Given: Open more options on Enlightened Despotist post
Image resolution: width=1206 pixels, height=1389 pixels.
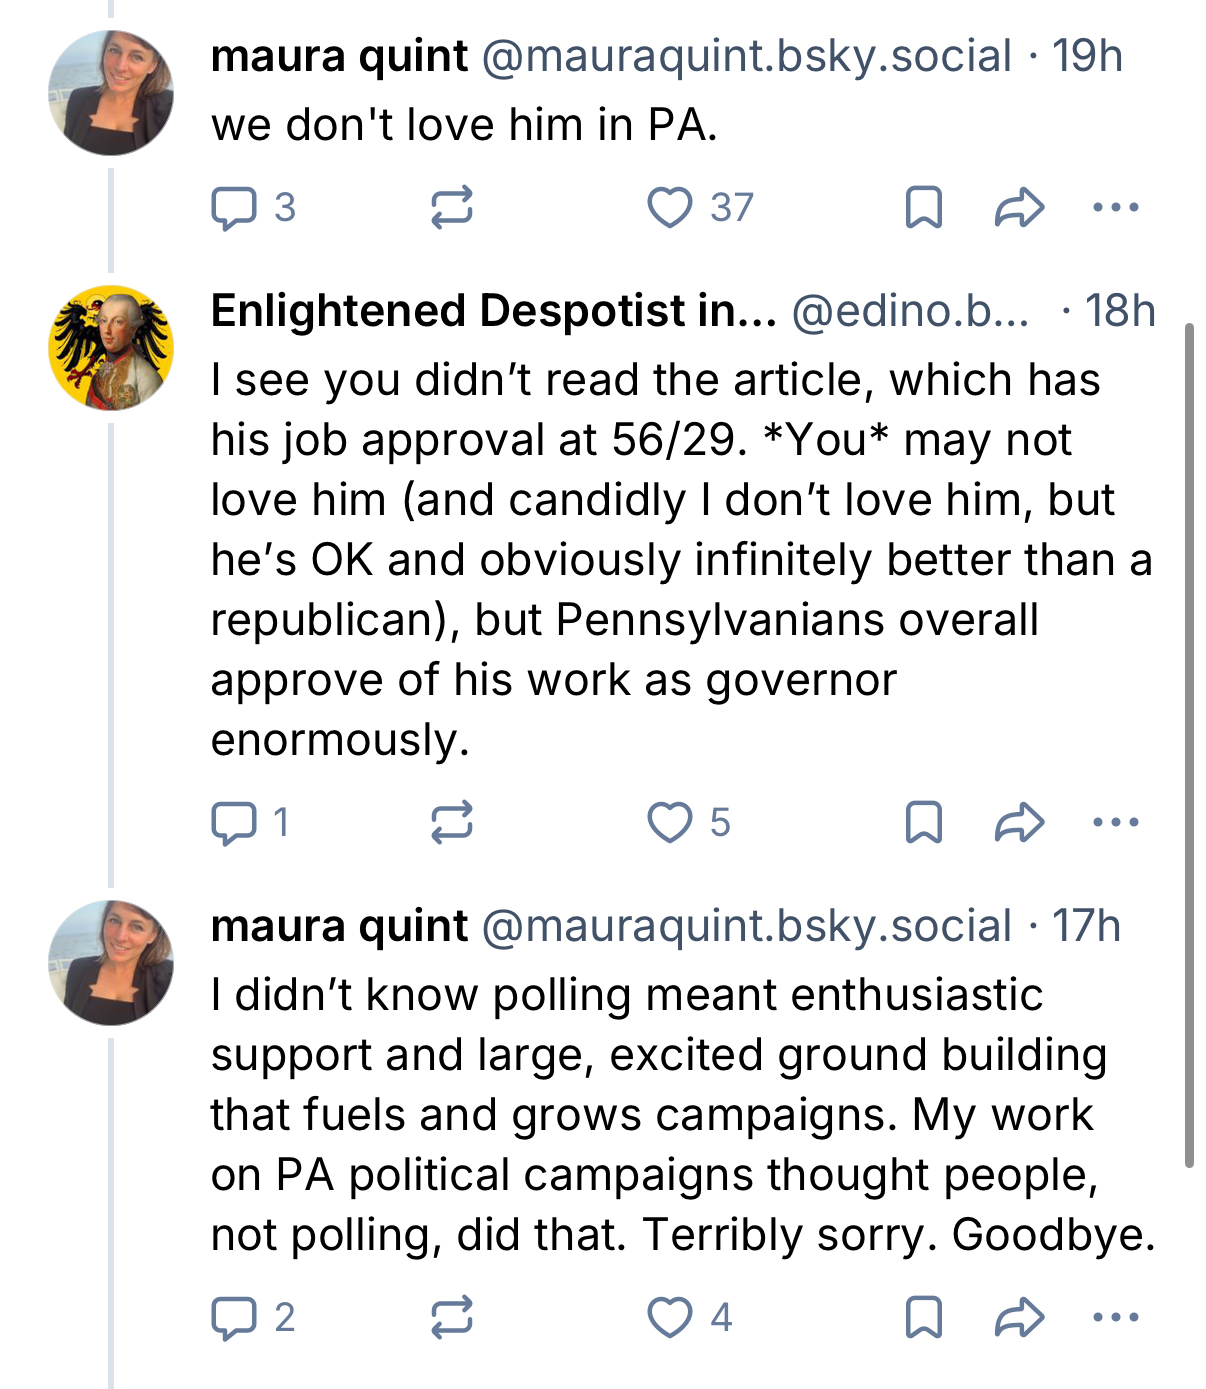Looking at the screenshot, I should pos(1115,823).
